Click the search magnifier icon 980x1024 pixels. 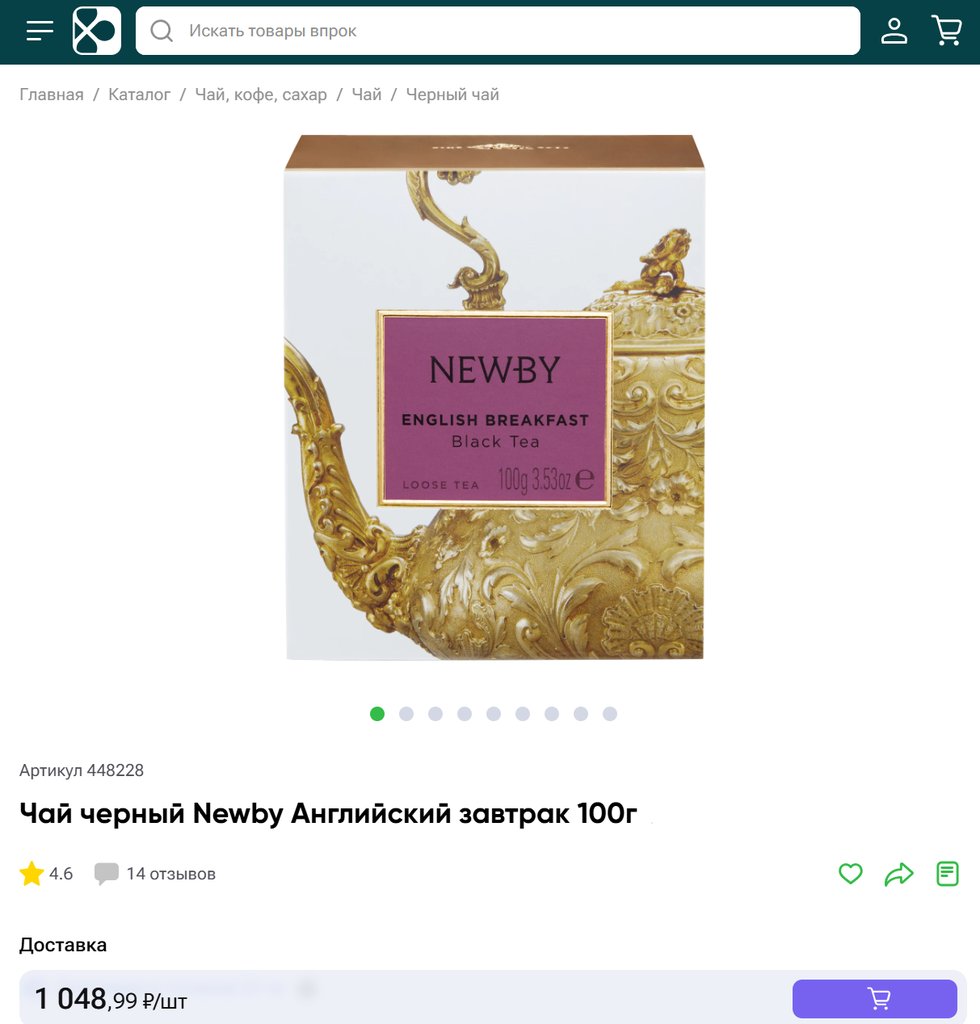pyautogui.click(x=161, y=31)
